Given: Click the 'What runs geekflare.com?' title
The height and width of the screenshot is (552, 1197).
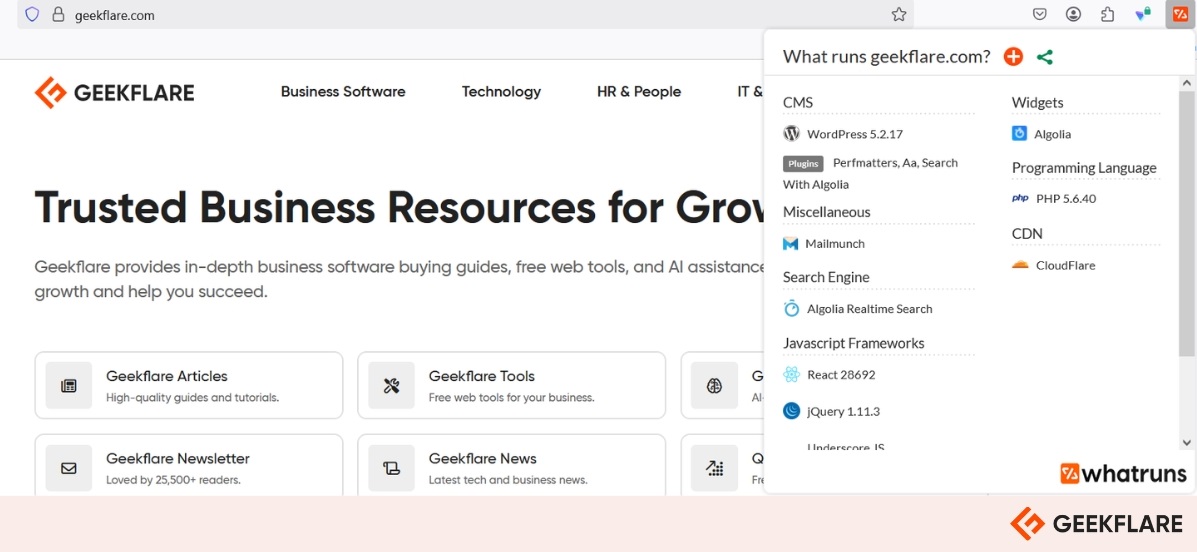Looking at the screenshot, I should pos(886,56).
